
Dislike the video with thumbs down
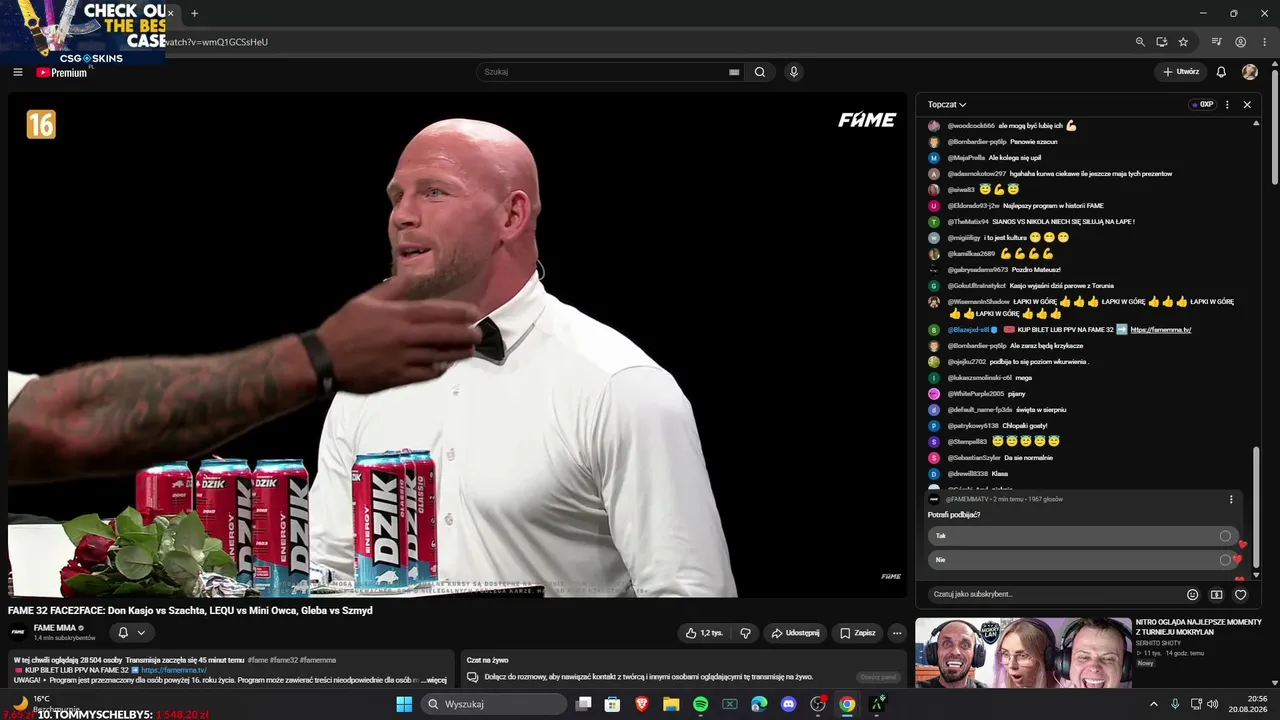coord(745,633)
